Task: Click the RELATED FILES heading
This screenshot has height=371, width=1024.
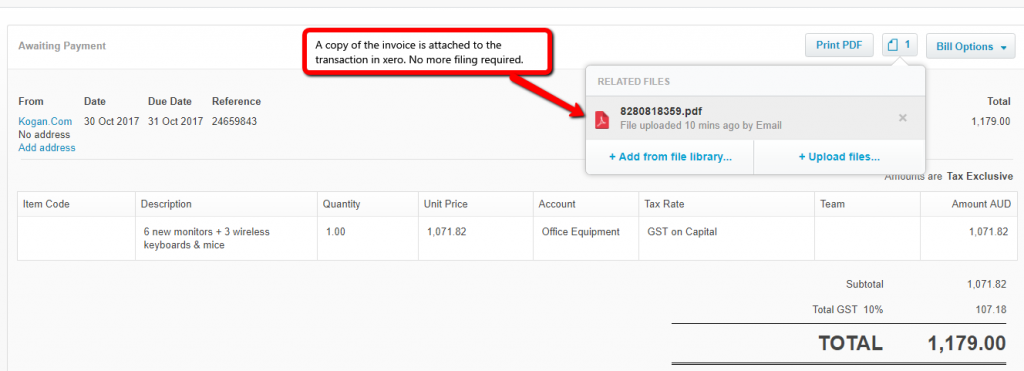Action: point(633,82)
